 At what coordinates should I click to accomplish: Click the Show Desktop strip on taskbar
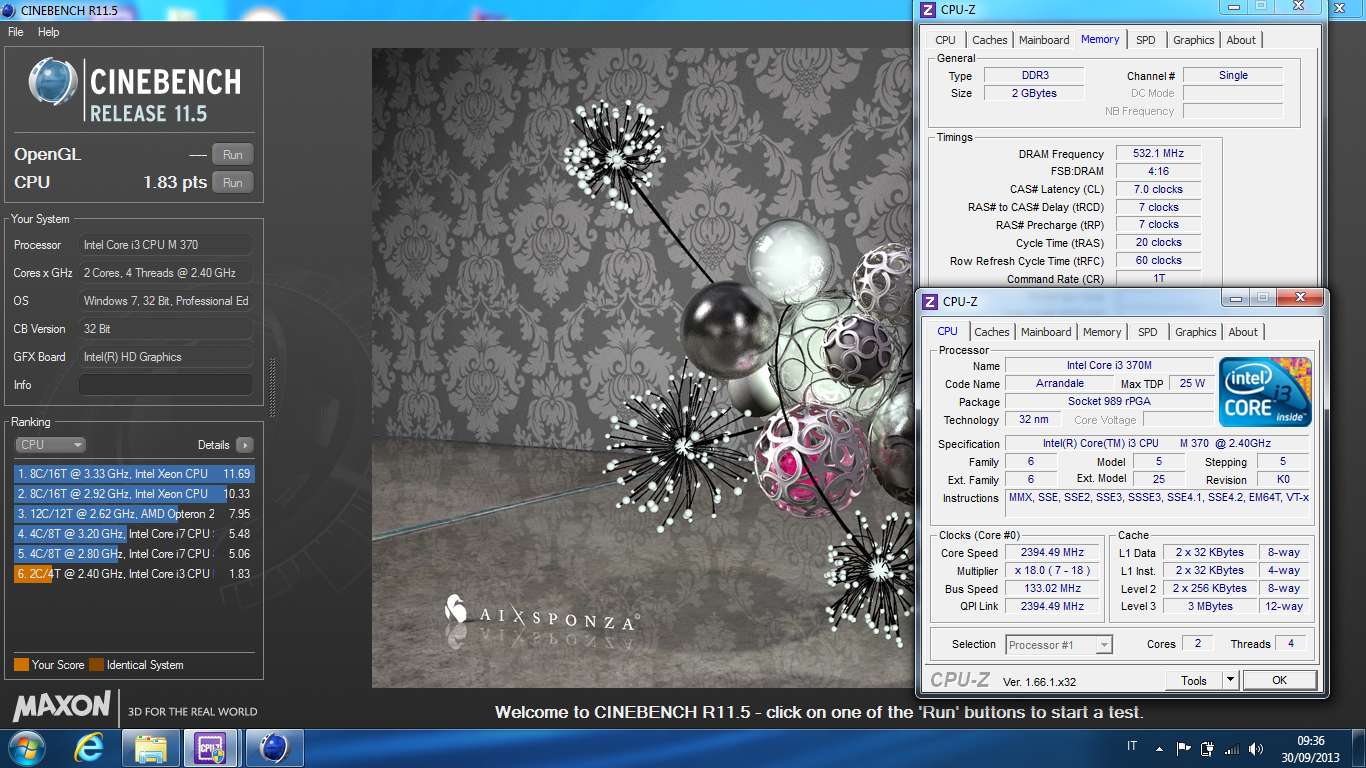click(x=1359, y=748)
